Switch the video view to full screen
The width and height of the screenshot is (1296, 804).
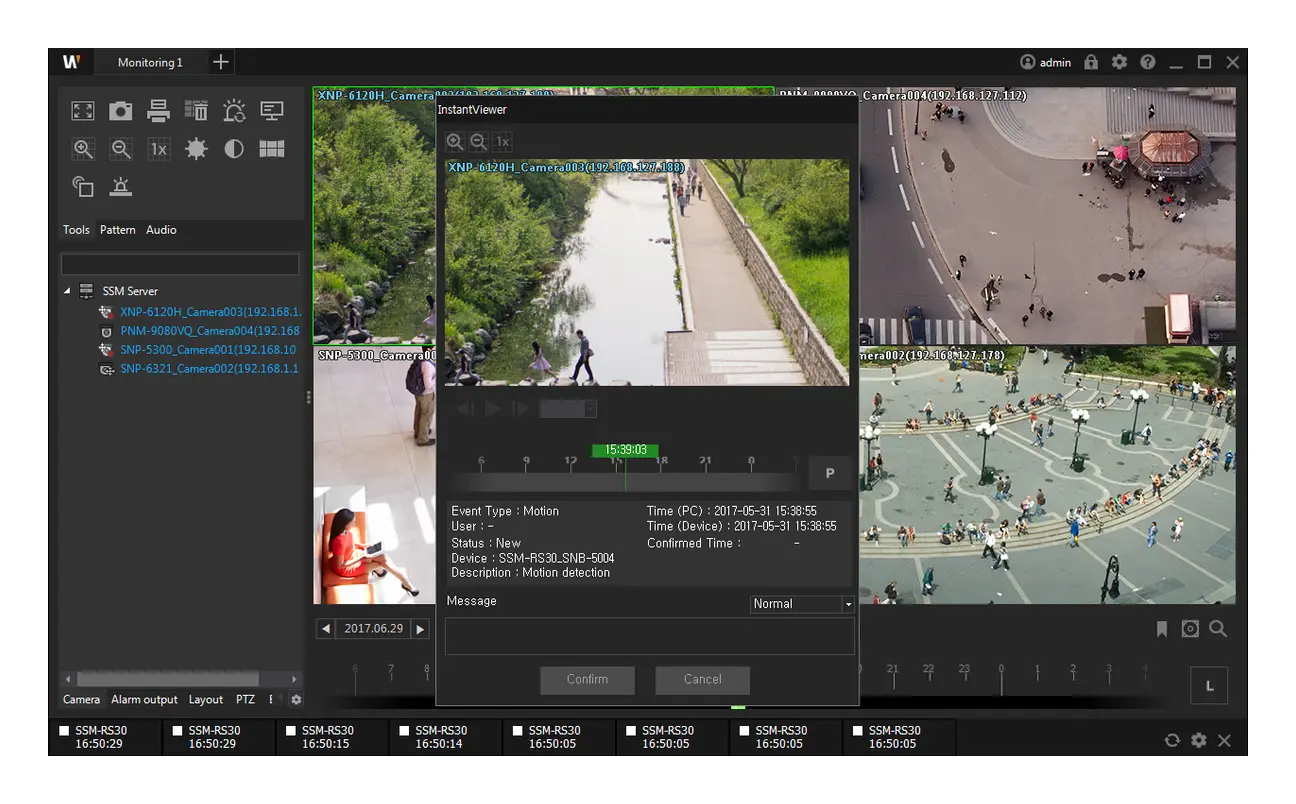pos(83,111)
